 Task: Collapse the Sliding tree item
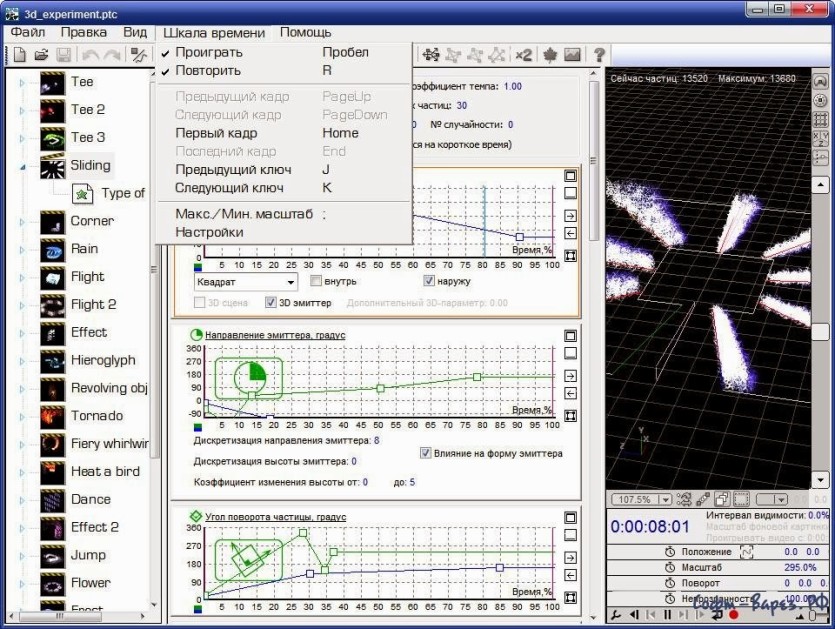[x=22, y=167]
